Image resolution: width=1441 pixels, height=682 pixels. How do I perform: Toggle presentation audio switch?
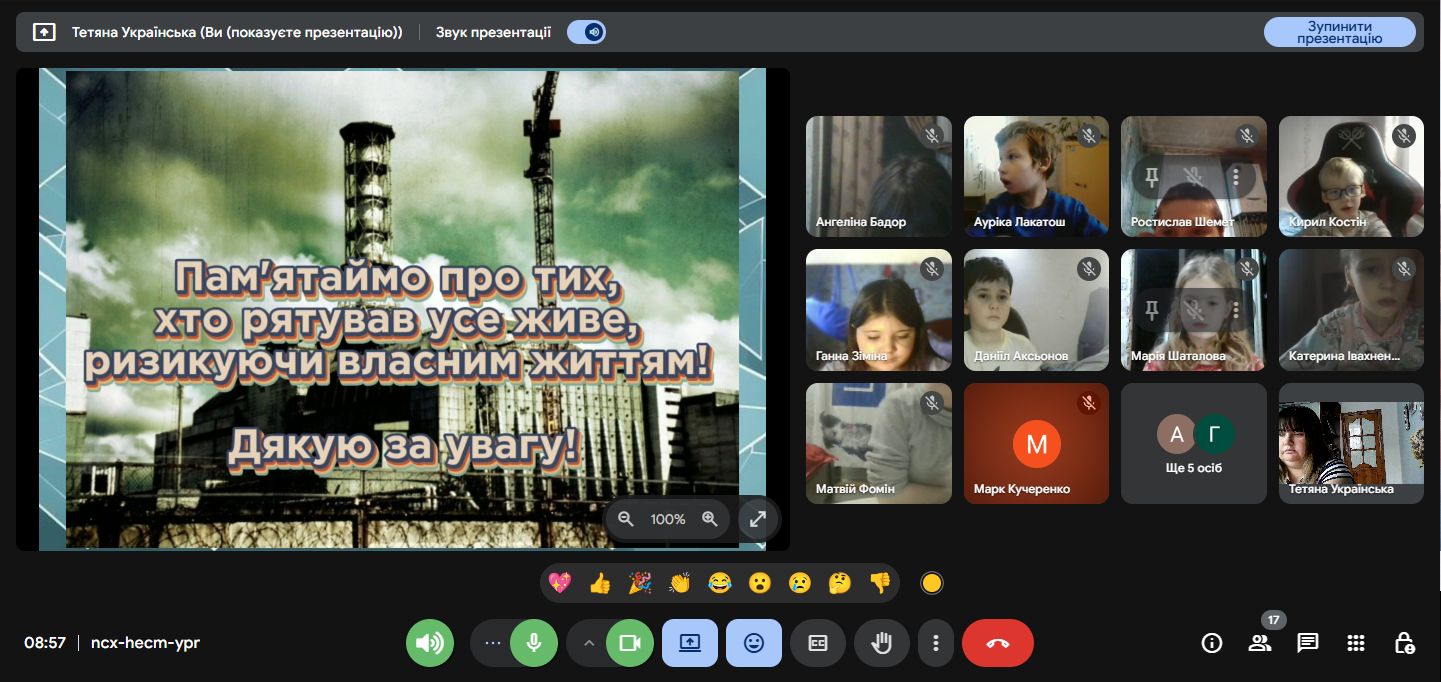(x=587, y=32)
